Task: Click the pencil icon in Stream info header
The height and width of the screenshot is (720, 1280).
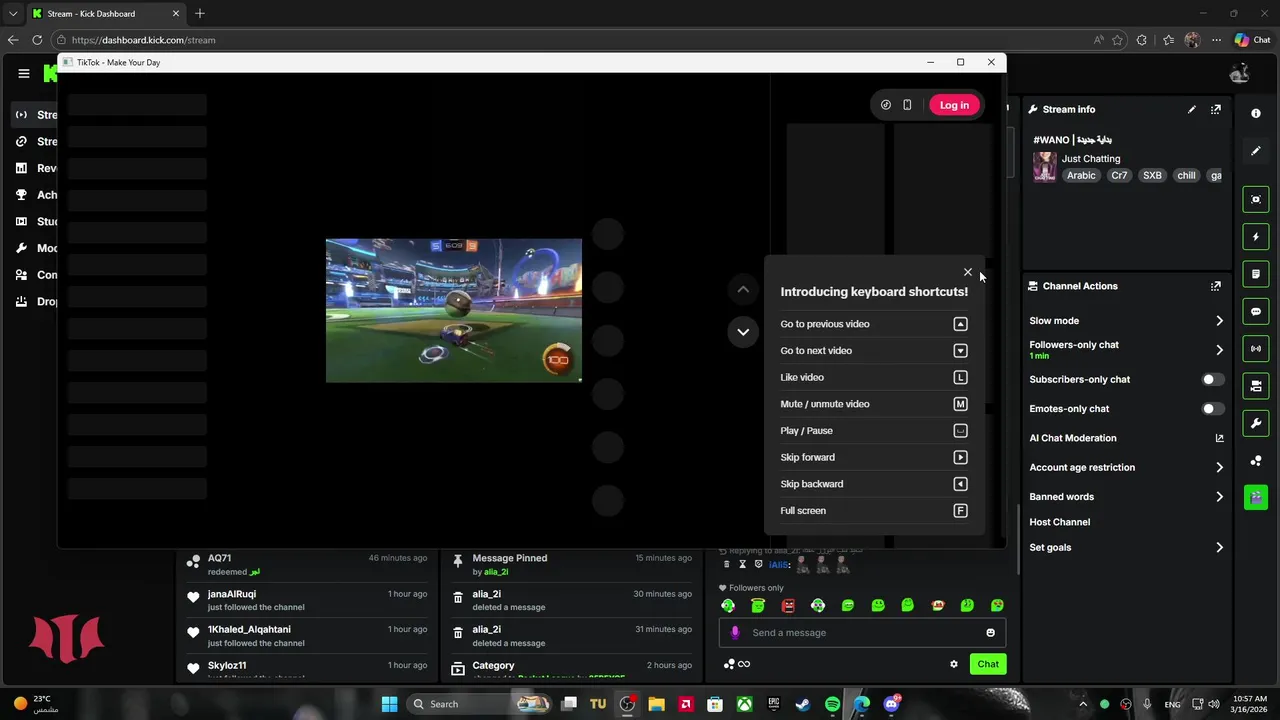Action: pyautogui.click(x=1192, y=109)
